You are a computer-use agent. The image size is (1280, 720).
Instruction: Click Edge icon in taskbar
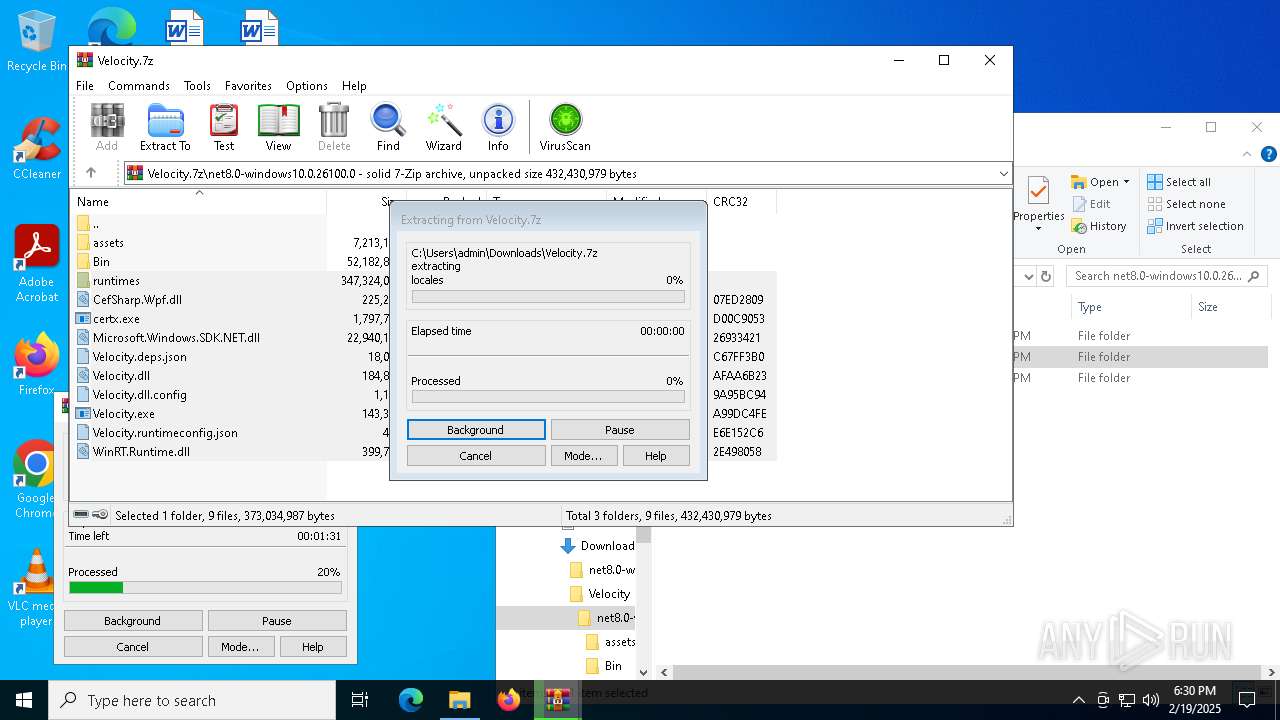[411, 700]
